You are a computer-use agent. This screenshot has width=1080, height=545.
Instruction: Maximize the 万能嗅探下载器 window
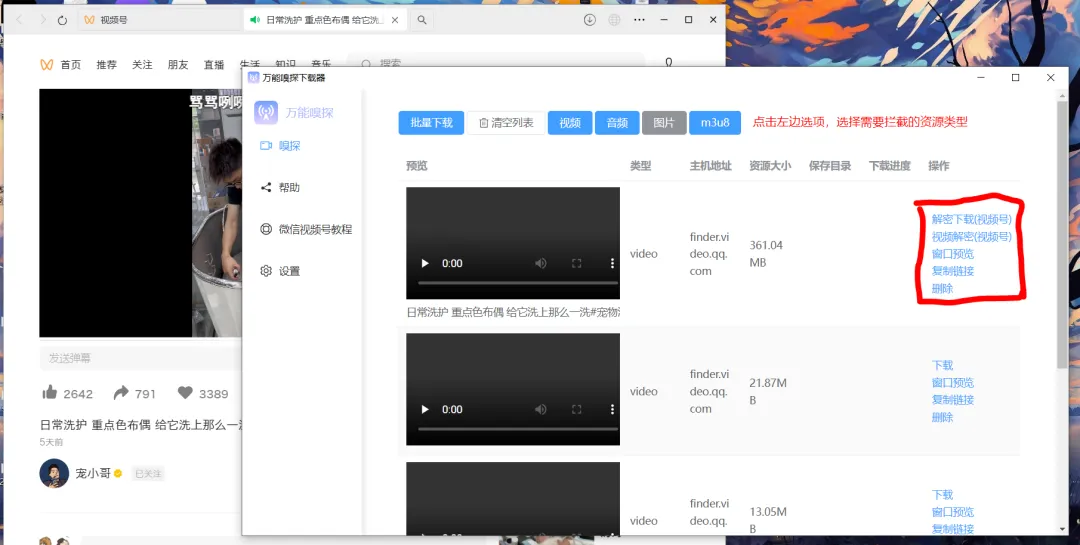tap(1015, 78)
